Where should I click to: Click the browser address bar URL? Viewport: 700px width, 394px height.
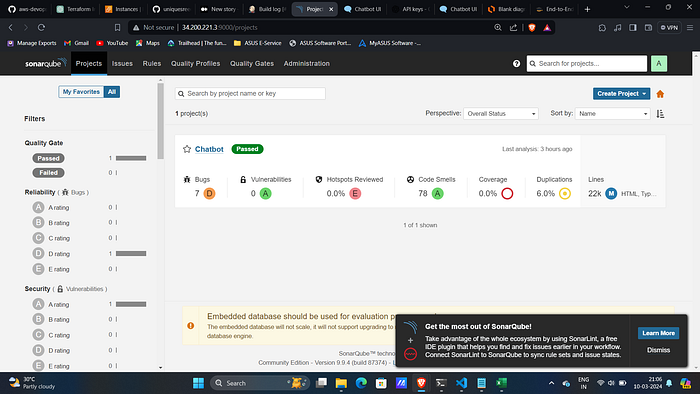pyautogui.click(x=220, y=28)
